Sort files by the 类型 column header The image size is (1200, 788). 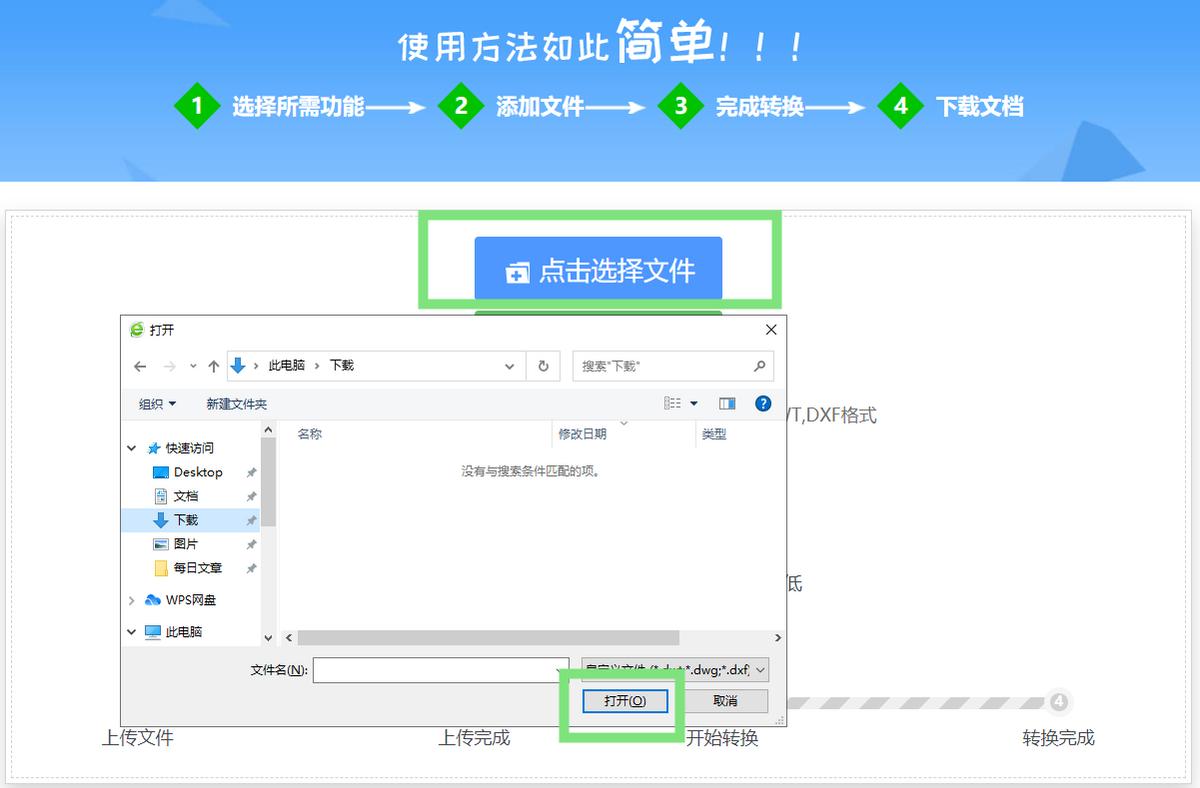[714, 434]
